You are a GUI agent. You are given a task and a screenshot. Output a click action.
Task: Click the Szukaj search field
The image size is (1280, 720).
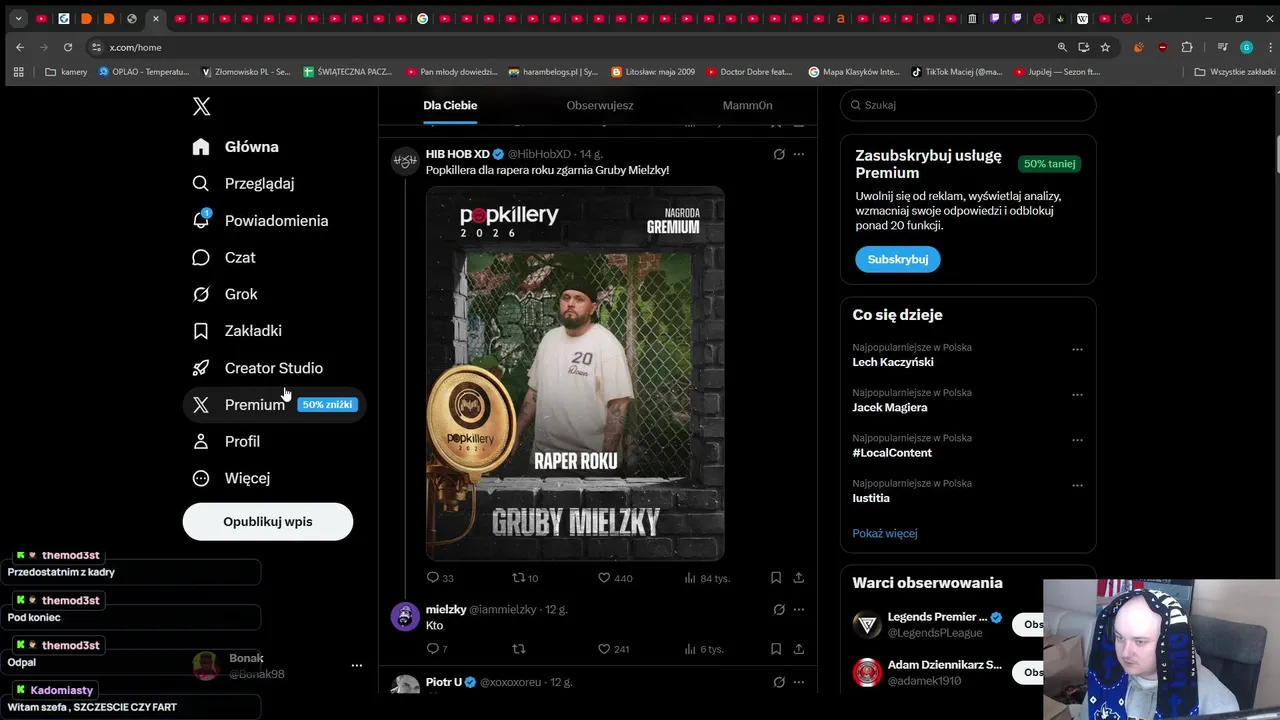pyautogui.click(x=968, y=105)
